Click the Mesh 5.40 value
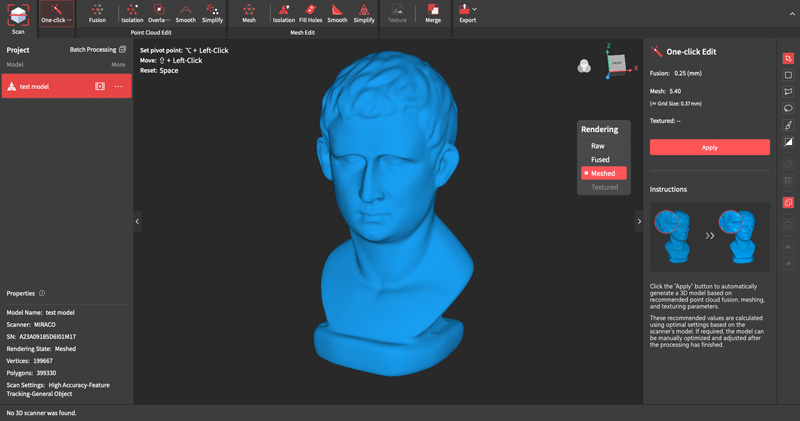800x421 pixels. click(675, 91)
